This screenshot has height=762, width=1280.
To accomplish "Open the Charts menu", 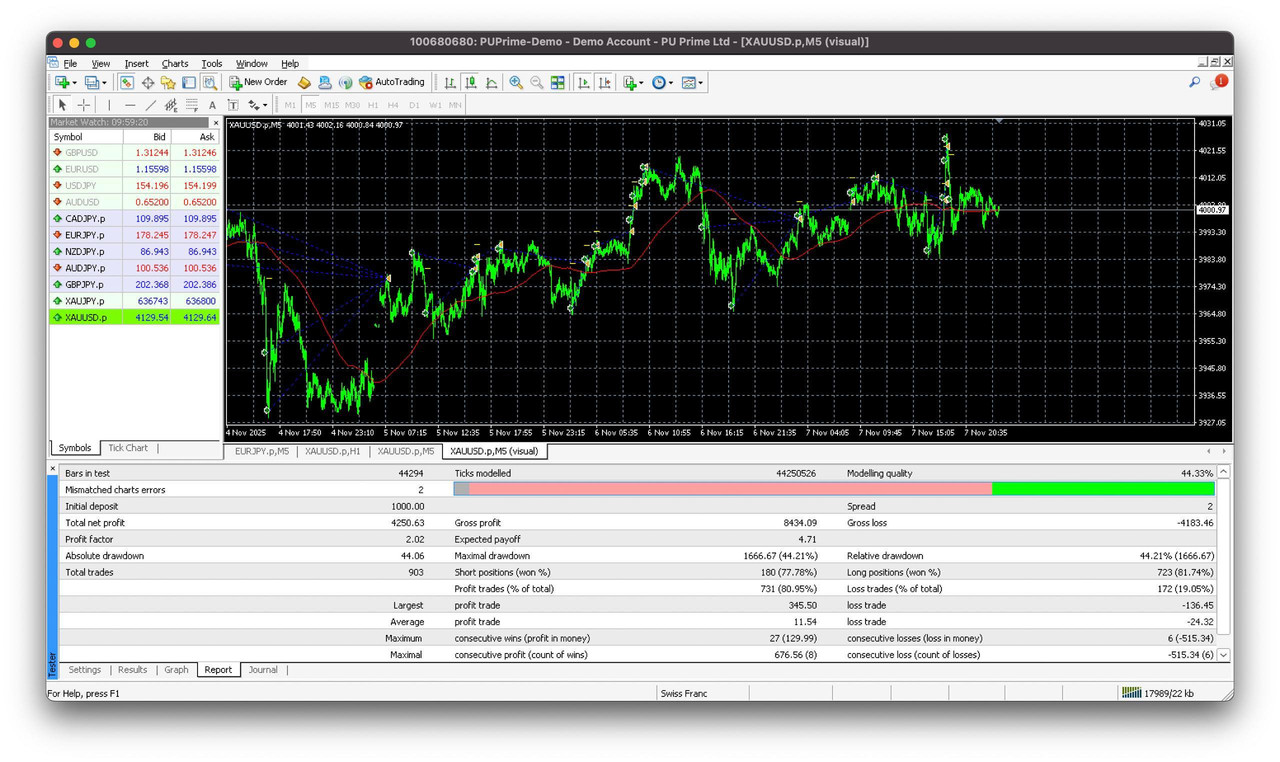I will coord(175,63).
